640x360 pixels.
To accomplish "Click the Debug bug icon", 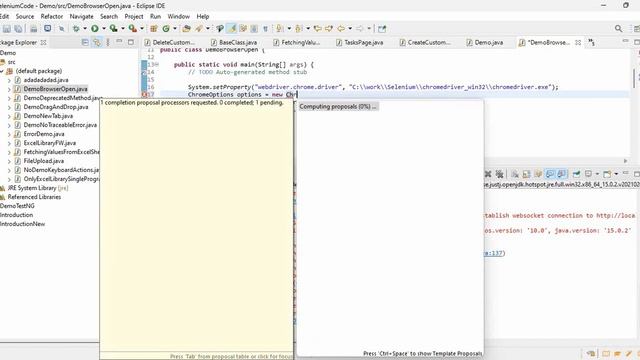I will pos(76,29).
